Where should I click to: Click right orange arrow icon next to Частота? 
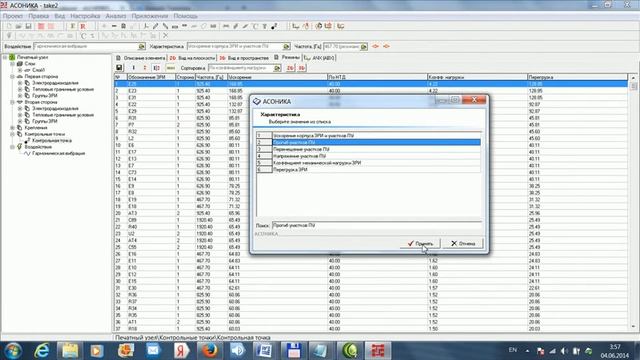tap(386, 46)
